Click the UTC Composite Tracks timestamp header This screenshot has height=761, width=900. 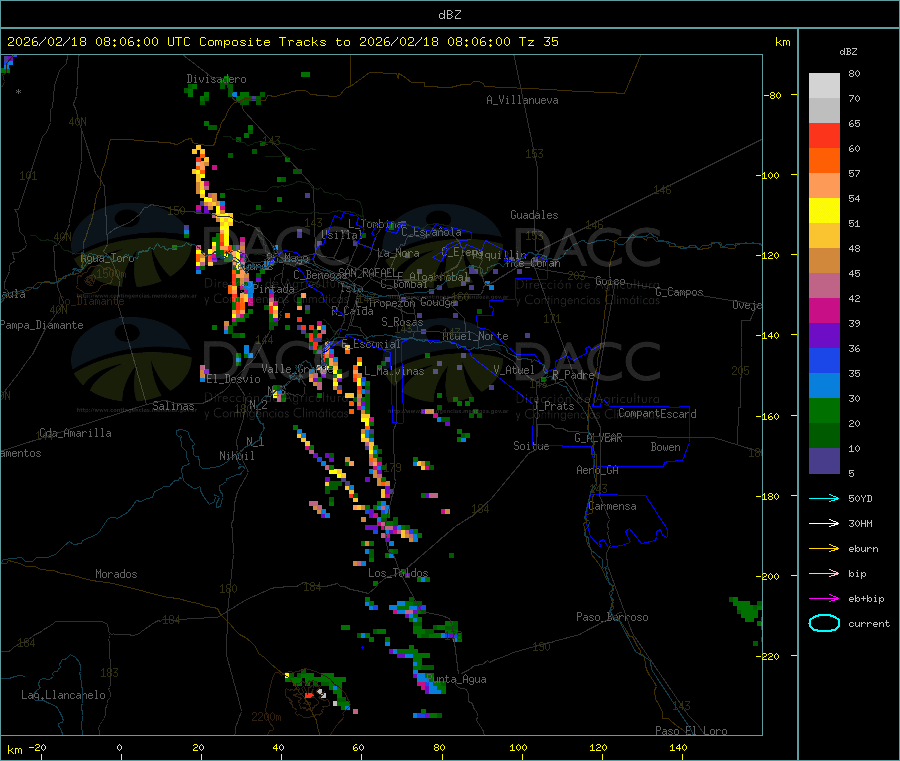click(x=282, y=42)
